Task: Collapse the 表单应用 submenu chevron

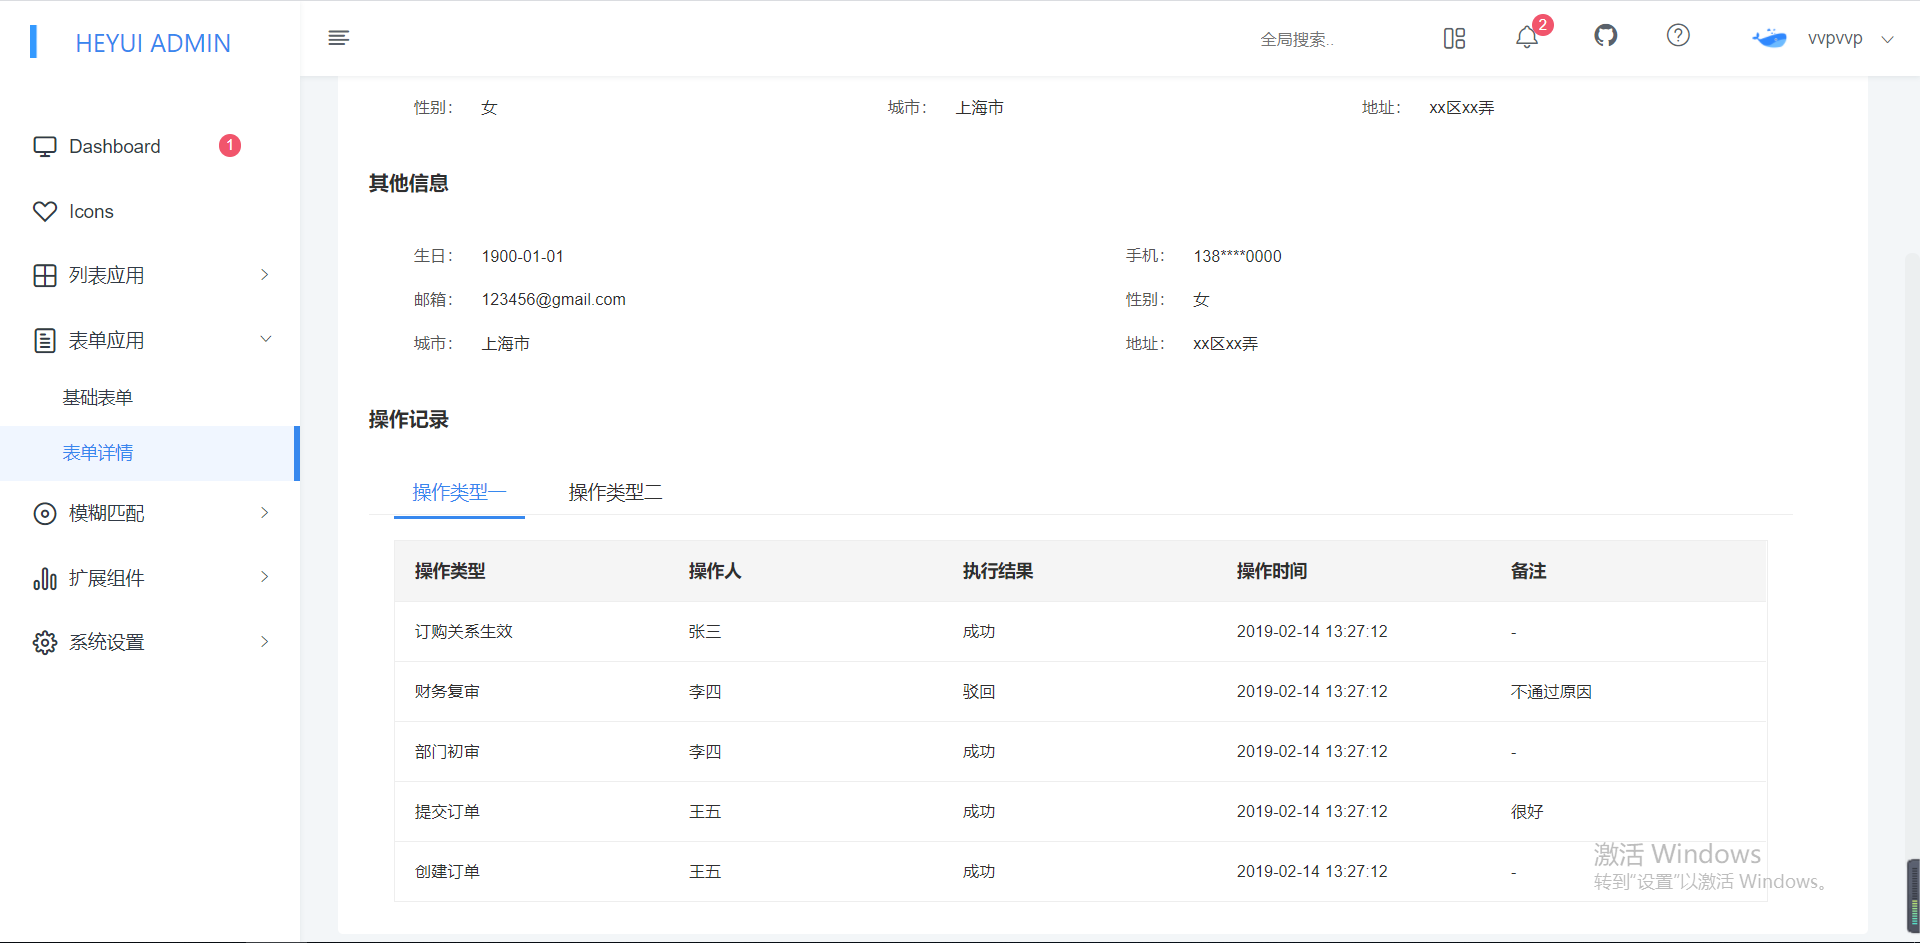Action: pos(266,339)
